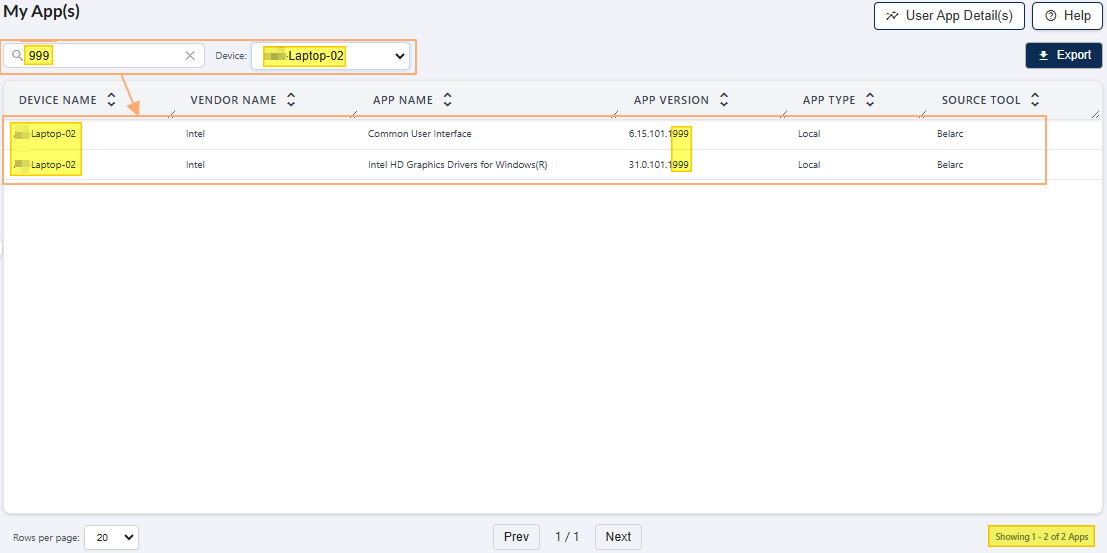Viewport: 1107px width, 553px height.
Task: Go to the Prev page
Action: pos(516,537)
